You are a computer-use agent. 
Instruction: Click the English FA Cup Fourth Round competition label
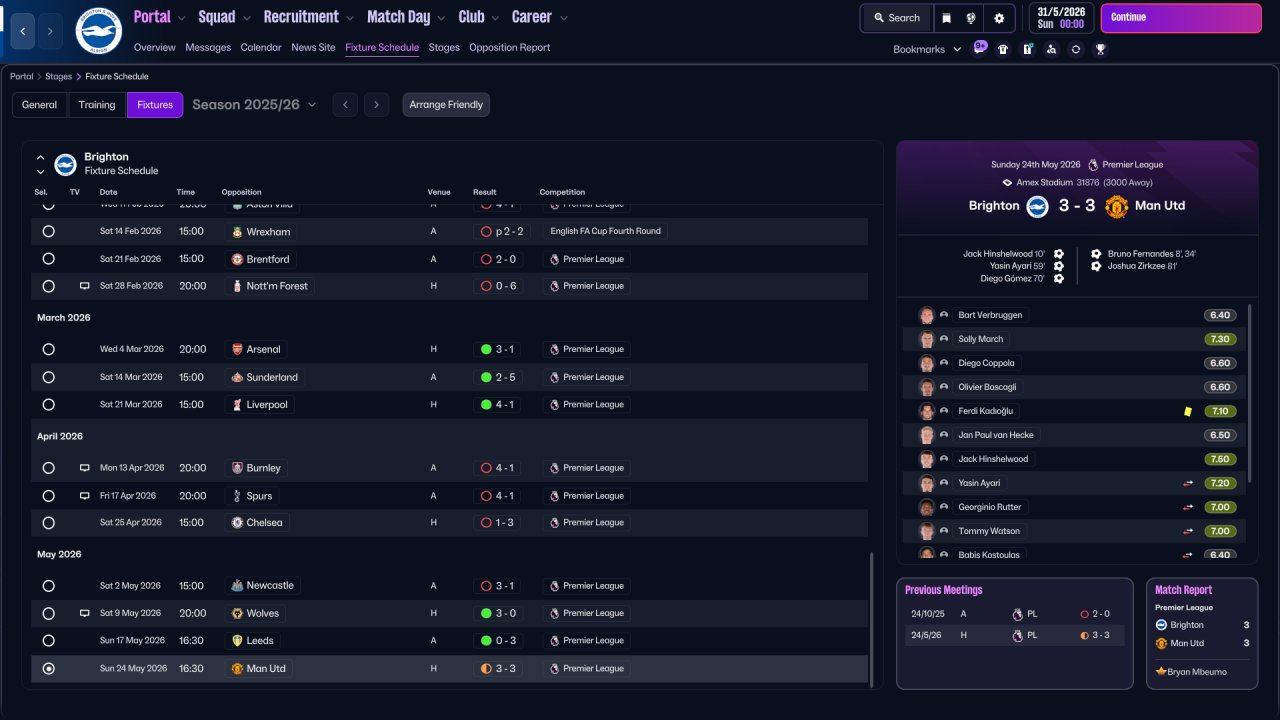pos(605,231)
